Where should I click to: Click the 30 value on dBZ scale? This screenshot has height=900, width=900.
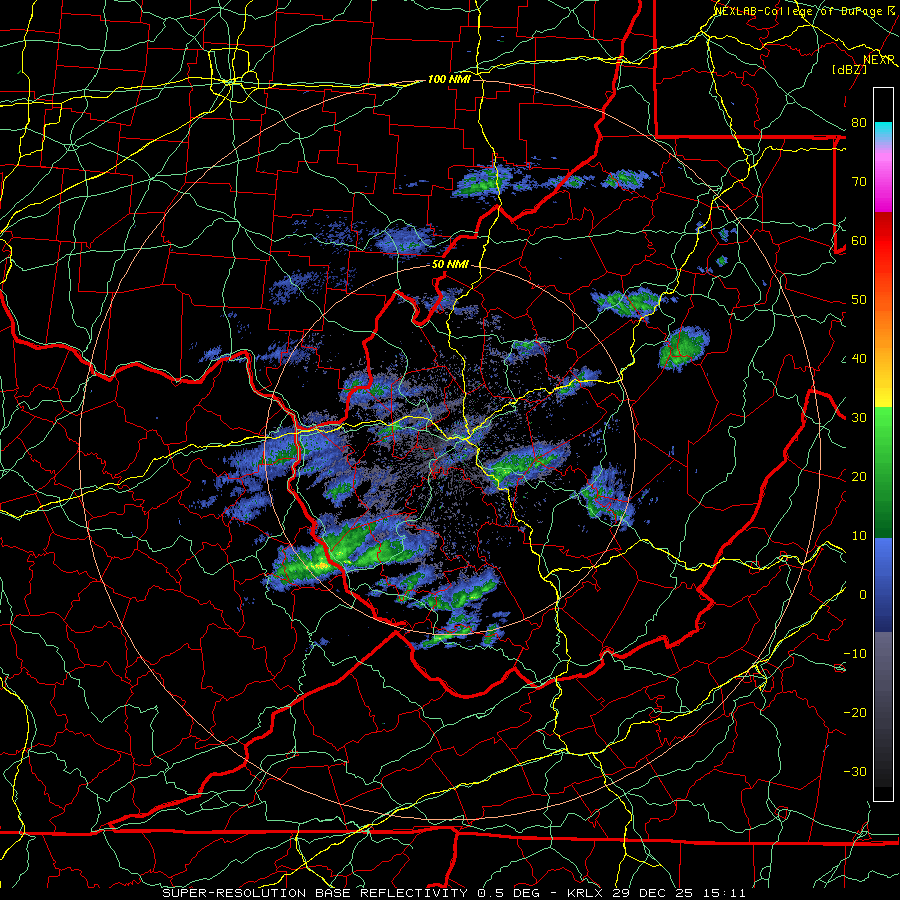click(x=859, y=418)
